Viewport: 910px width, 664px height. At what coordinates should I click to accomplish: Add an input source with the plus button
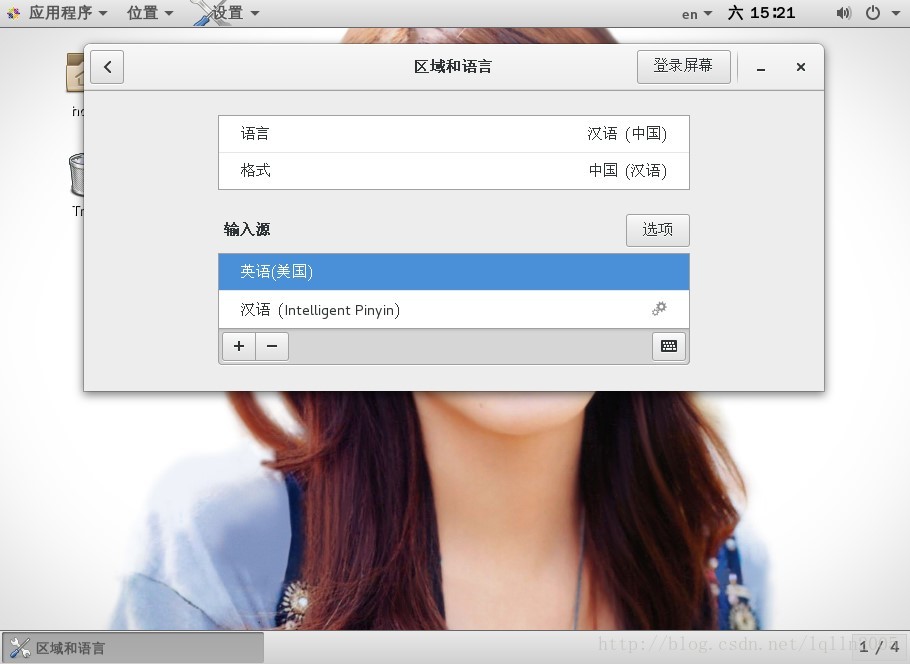click(x=239, y=346)
